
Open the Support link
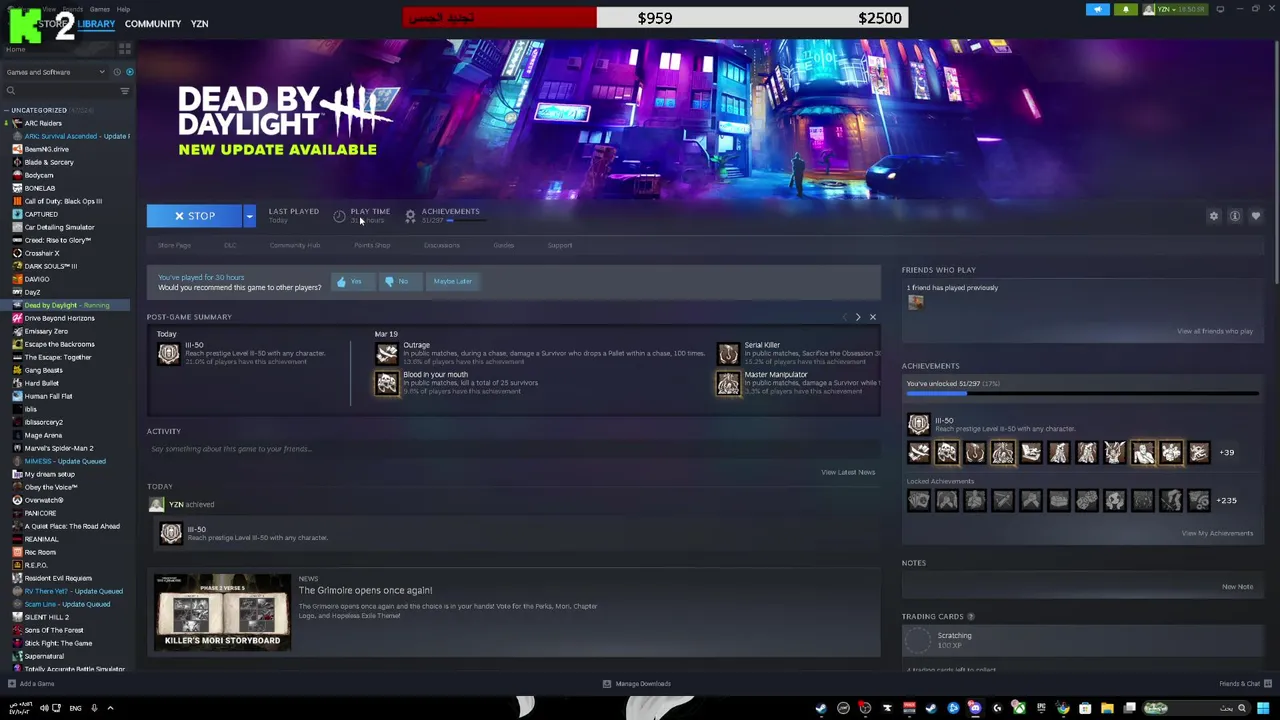point(560,245)
